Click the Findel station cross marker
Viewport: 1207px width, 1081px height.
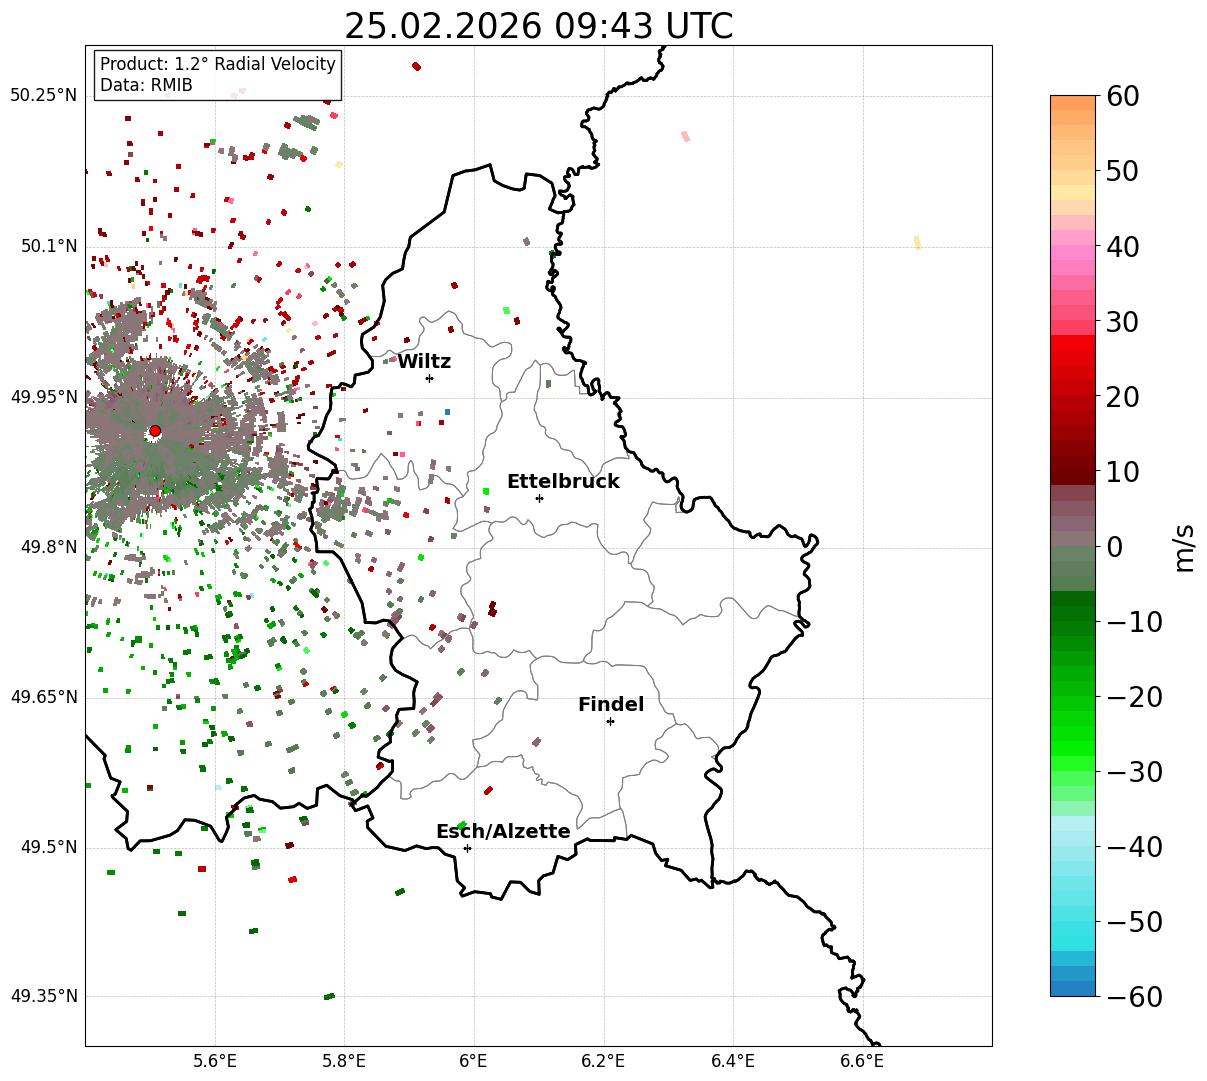[610, 721]
